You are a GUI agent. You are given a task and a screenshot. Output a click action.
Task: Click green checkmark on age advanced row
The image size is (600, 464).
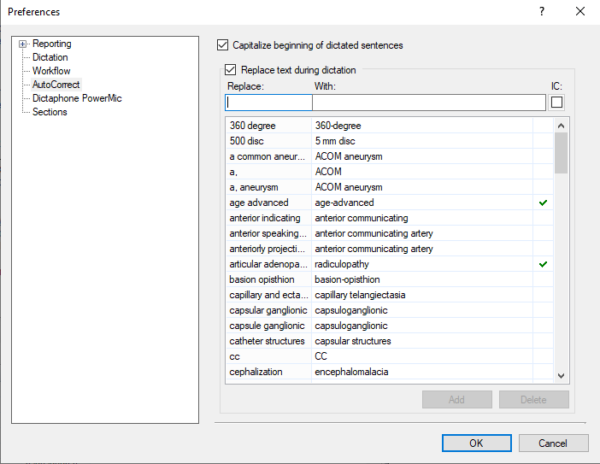[x=542, y=202]
